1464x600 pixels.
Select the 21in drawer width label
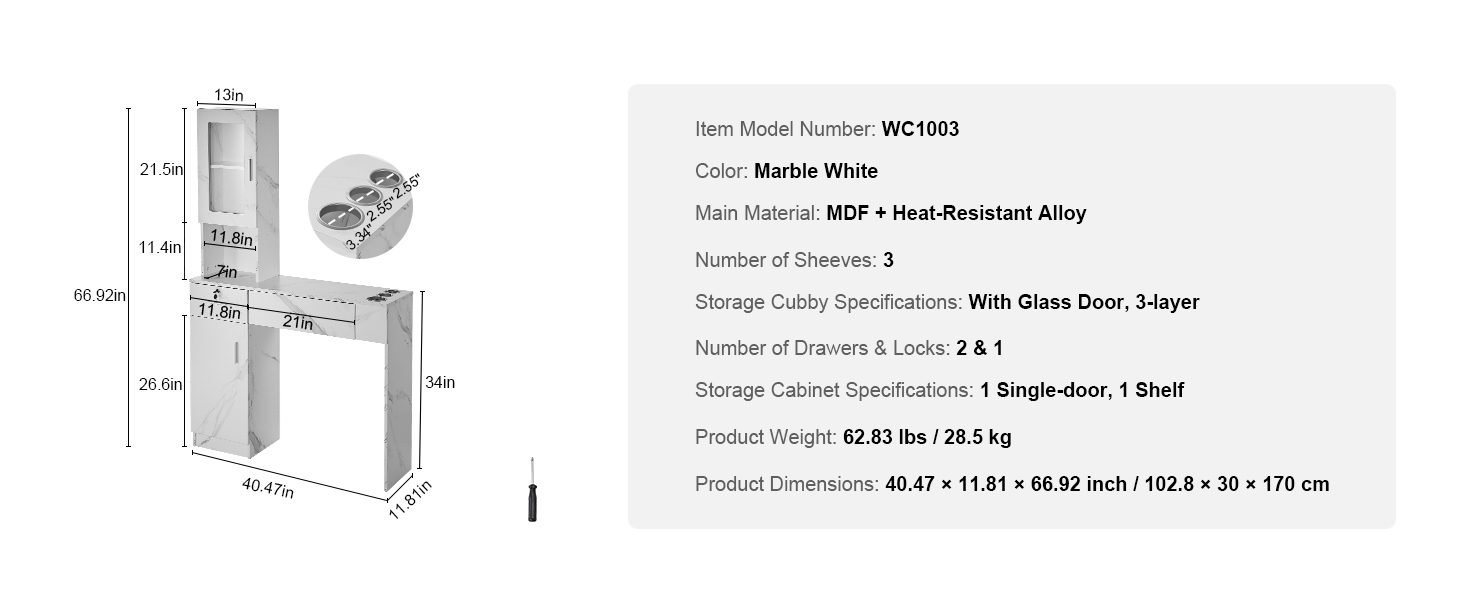point(298,323)
